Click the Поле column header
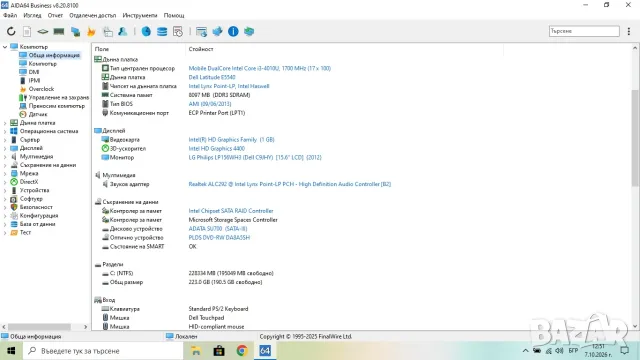The image size is (640, 360). (x=102, y=49)
